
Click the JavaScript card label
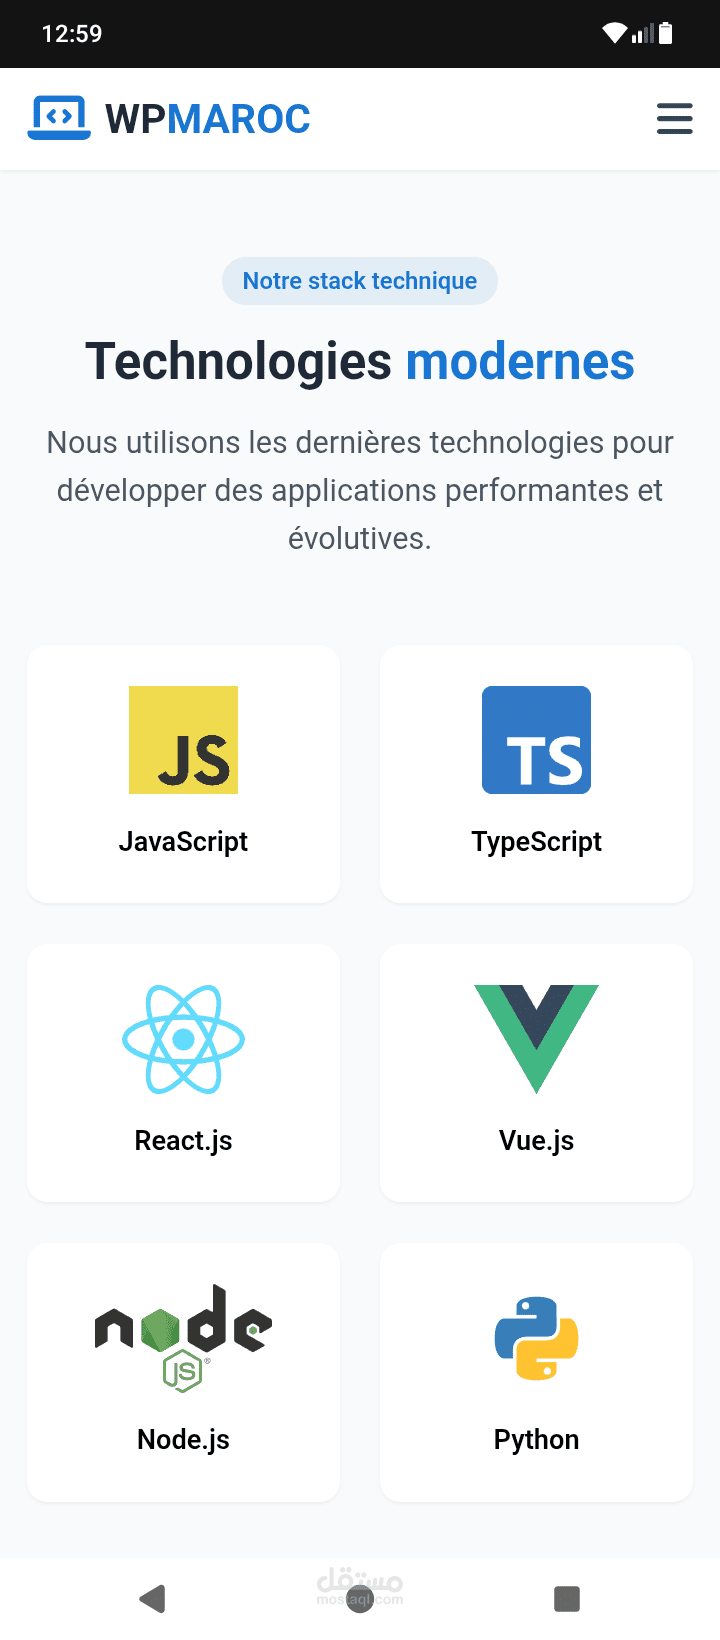pos(183,842)
